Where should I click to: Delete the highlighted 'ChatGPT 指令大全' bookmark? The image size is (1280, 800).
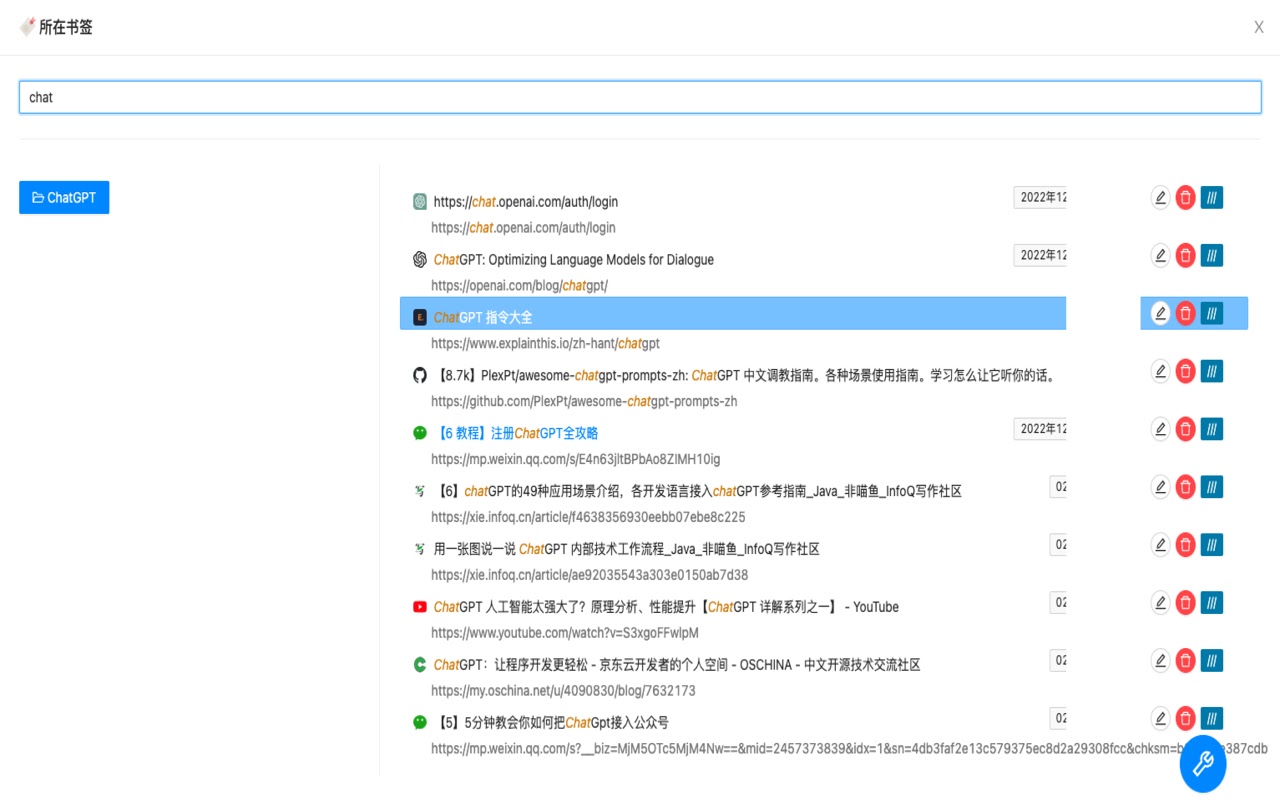click(1185, 314)
